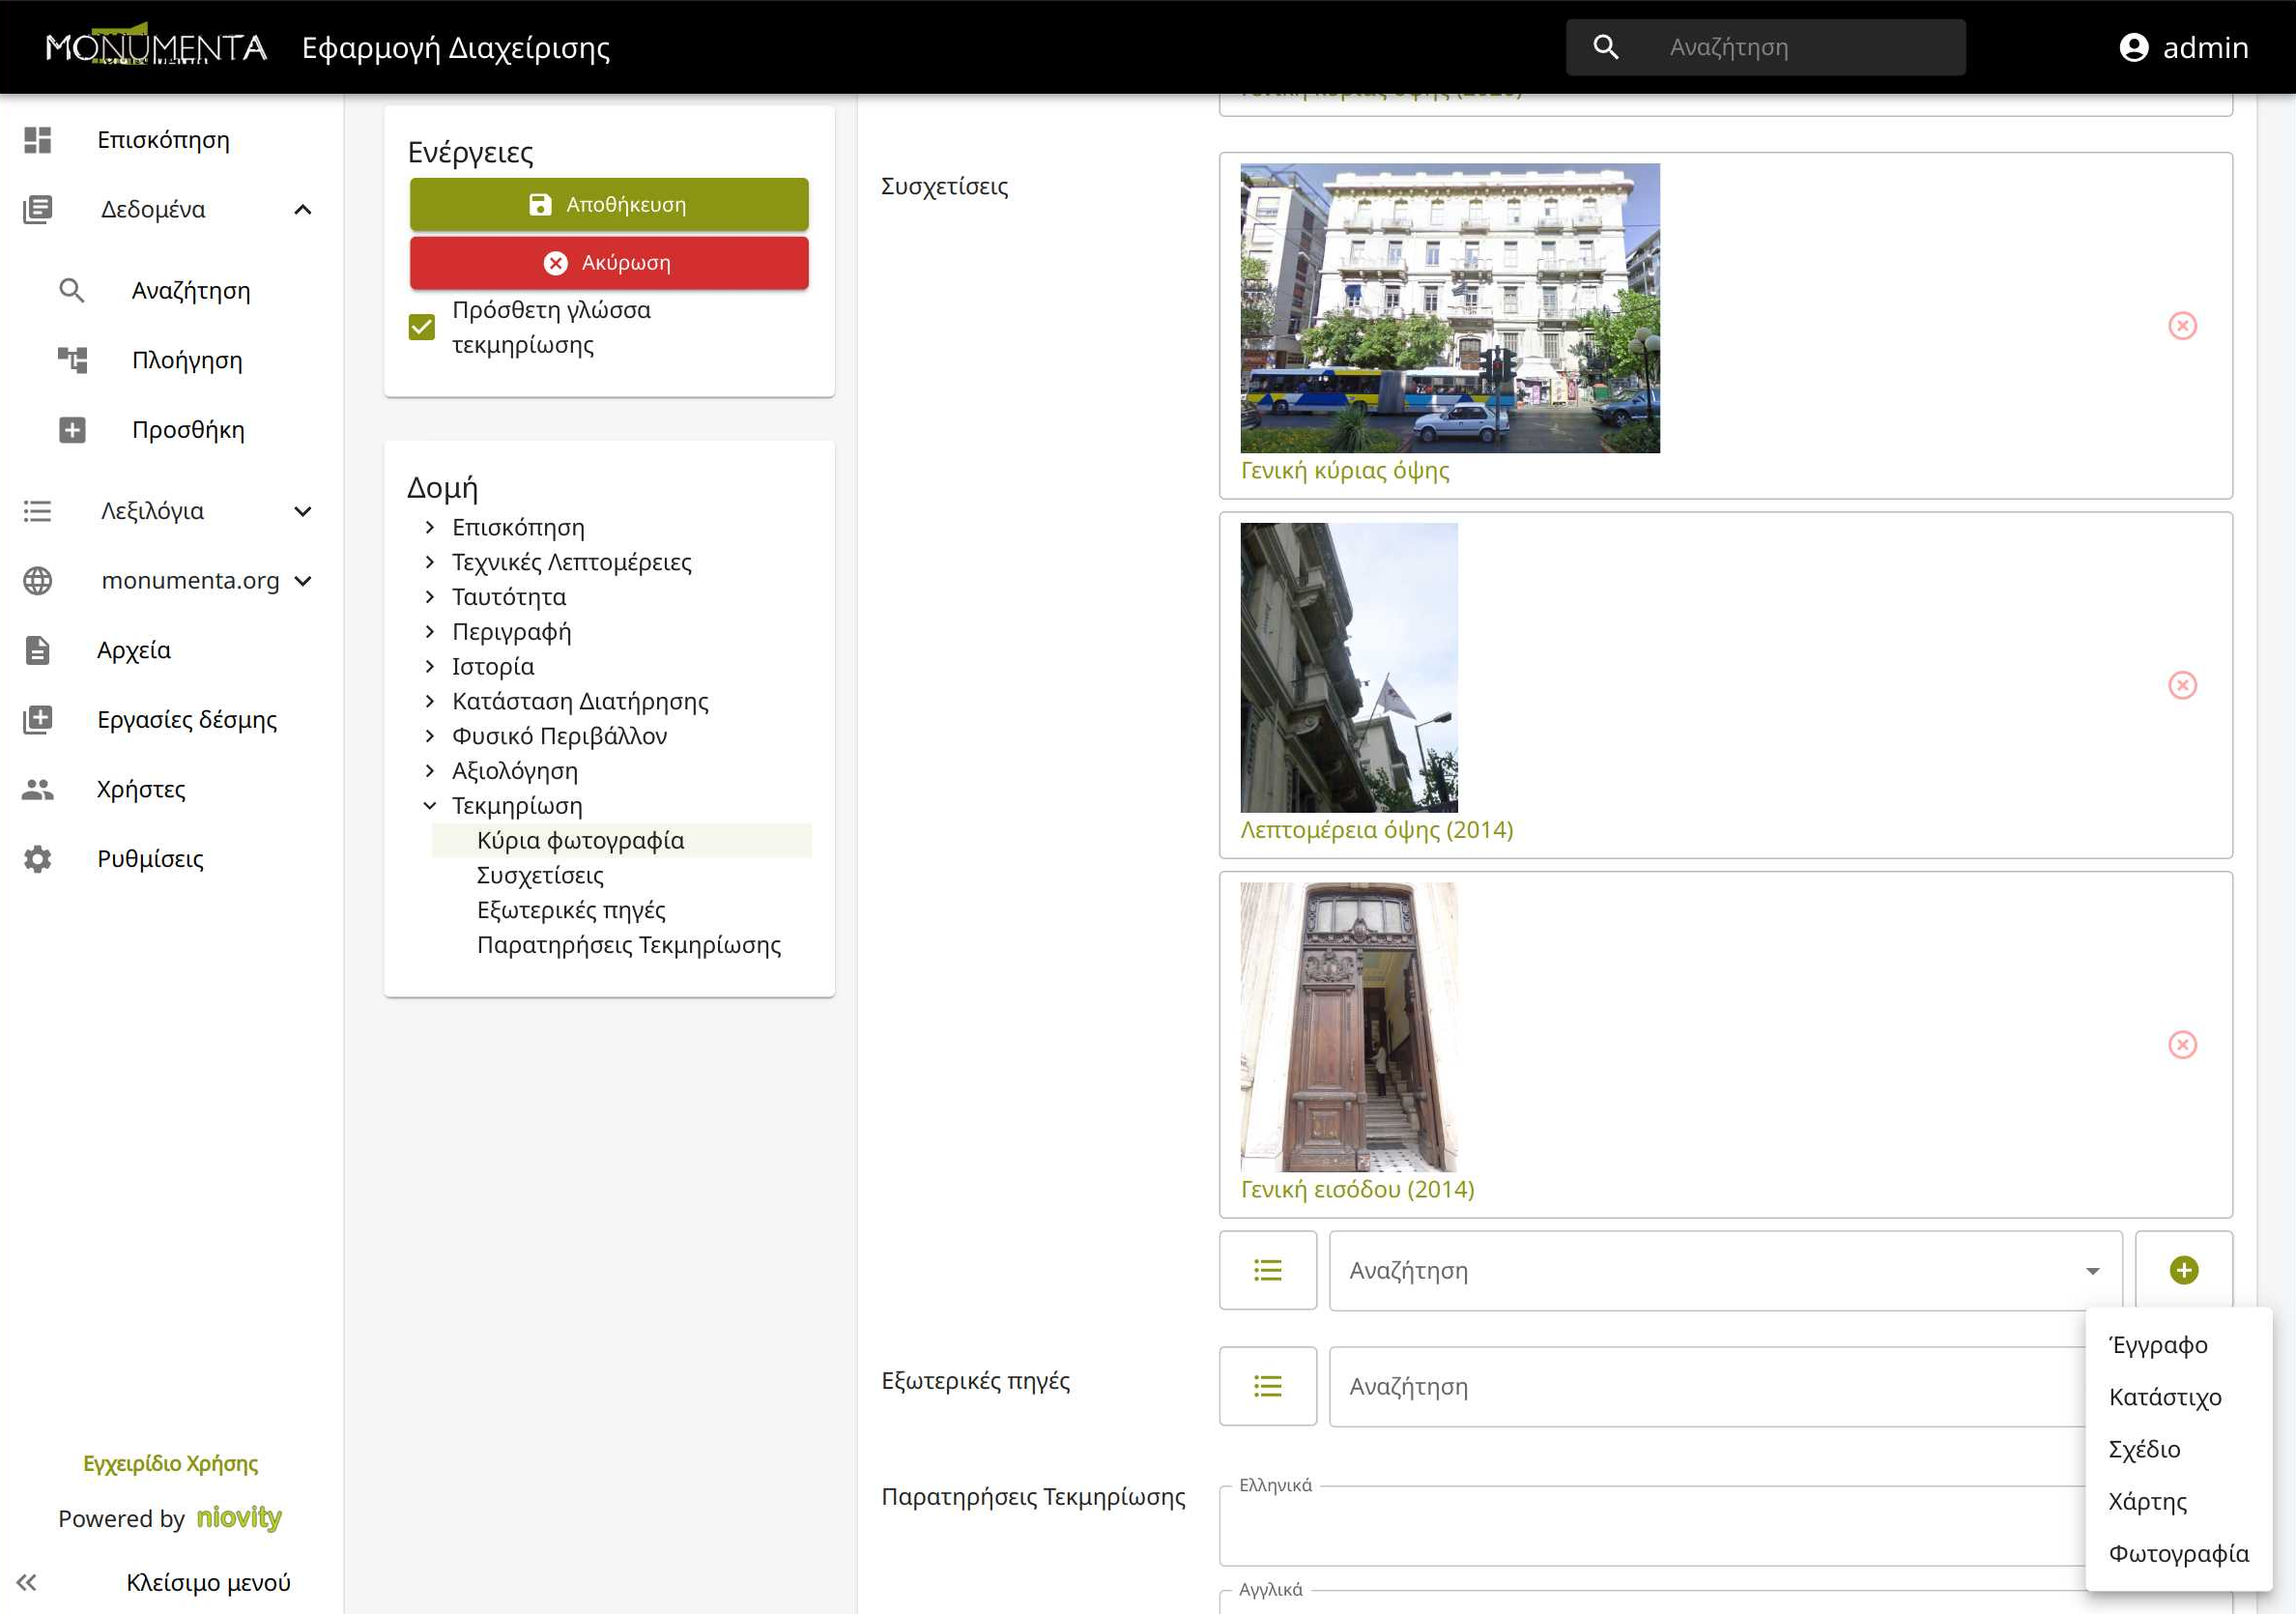Expand Περιγραφή in the Δομή tree
2296x1614 pixels.
click(430, 631)
